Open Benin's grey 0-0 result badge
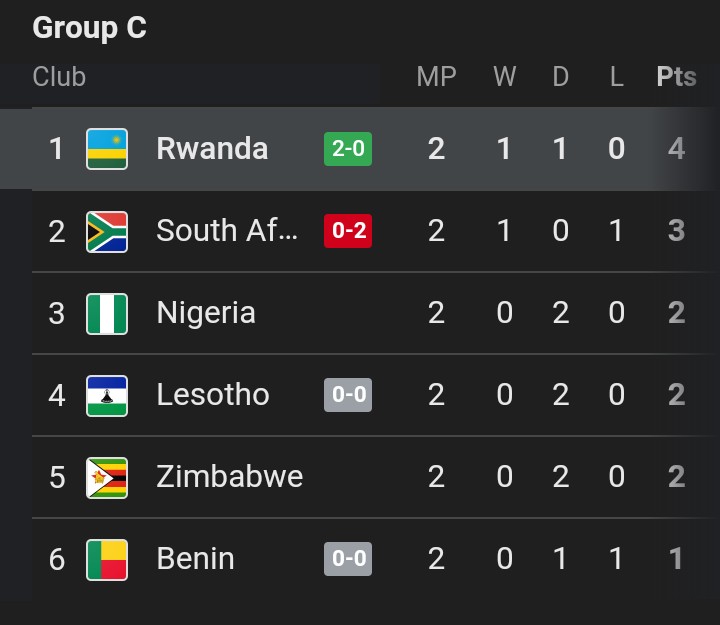This screenshot has height=625, width=720. (348, 559)
